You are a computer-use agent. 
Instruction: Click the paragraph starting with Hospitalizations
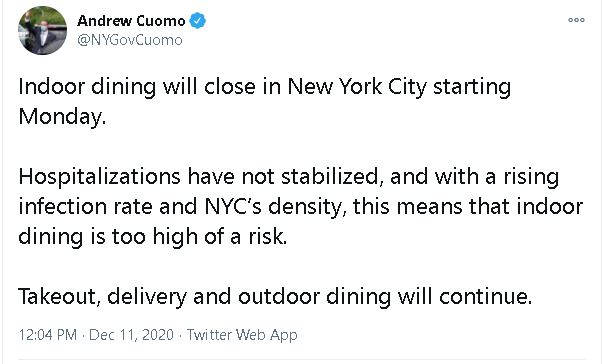tap(301, 206)
